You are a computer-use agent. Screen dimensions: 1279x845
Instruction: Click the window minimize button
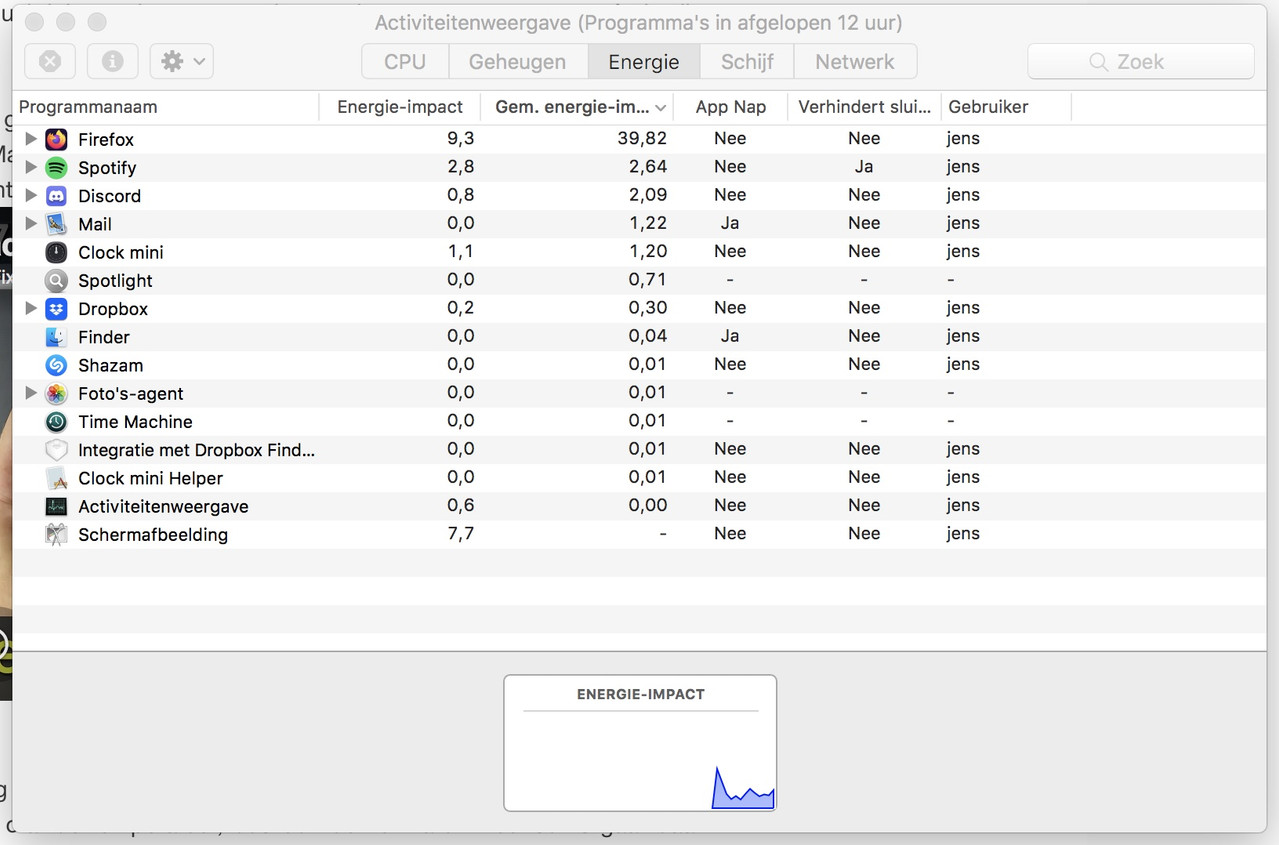(x=66, y=22)
